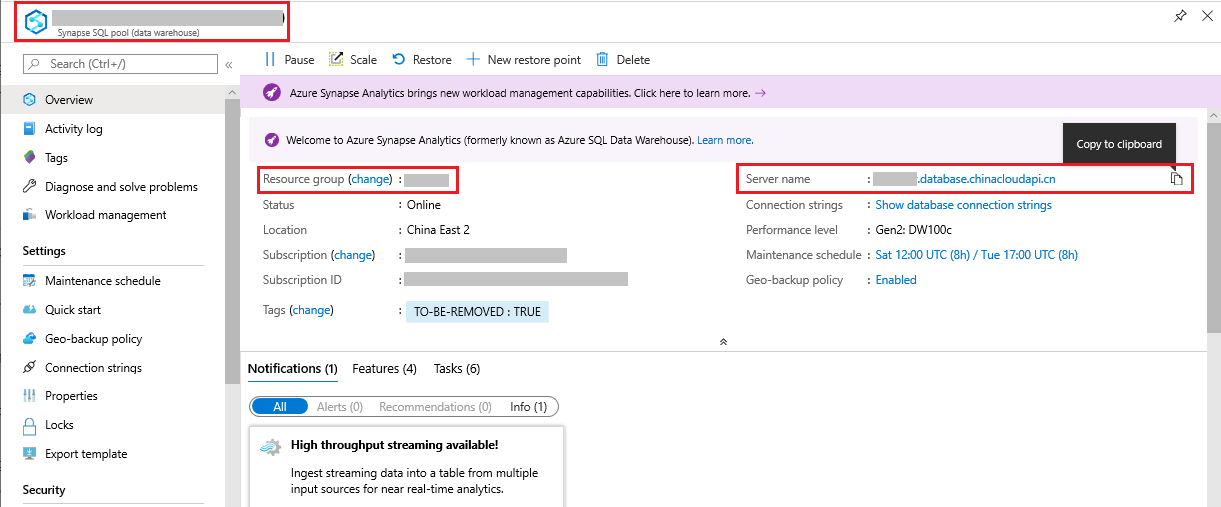Select the All notifications filter

click(279, 407)
